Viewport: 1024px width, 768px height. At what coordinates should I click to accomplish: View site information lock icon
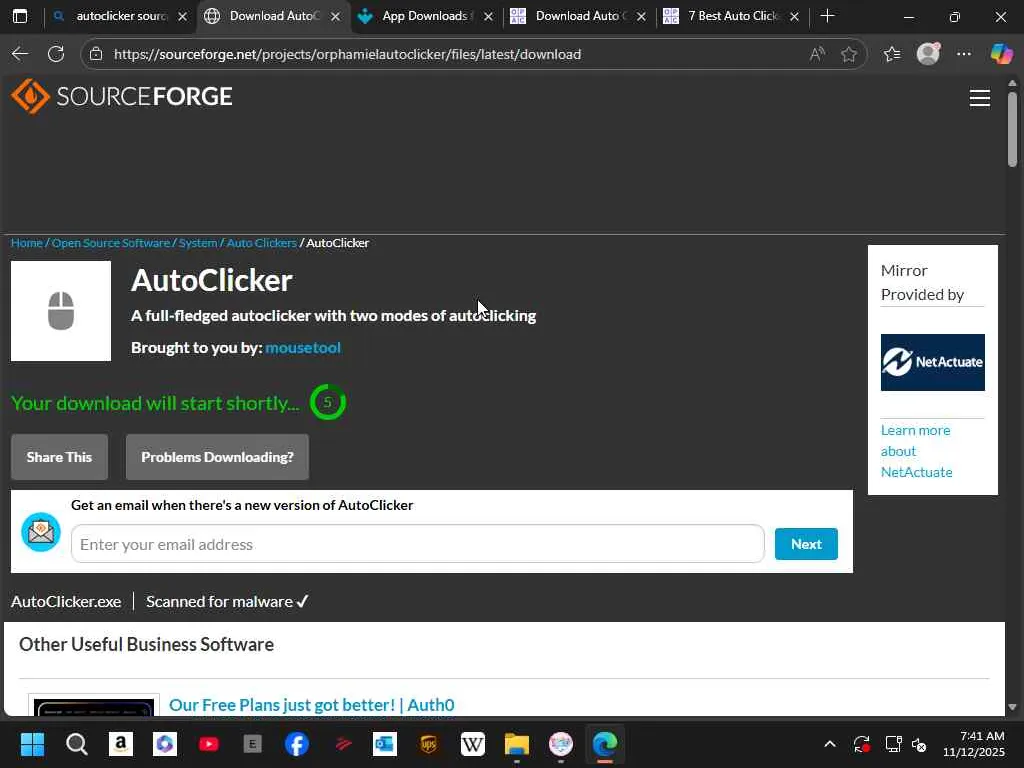(96, 54)
